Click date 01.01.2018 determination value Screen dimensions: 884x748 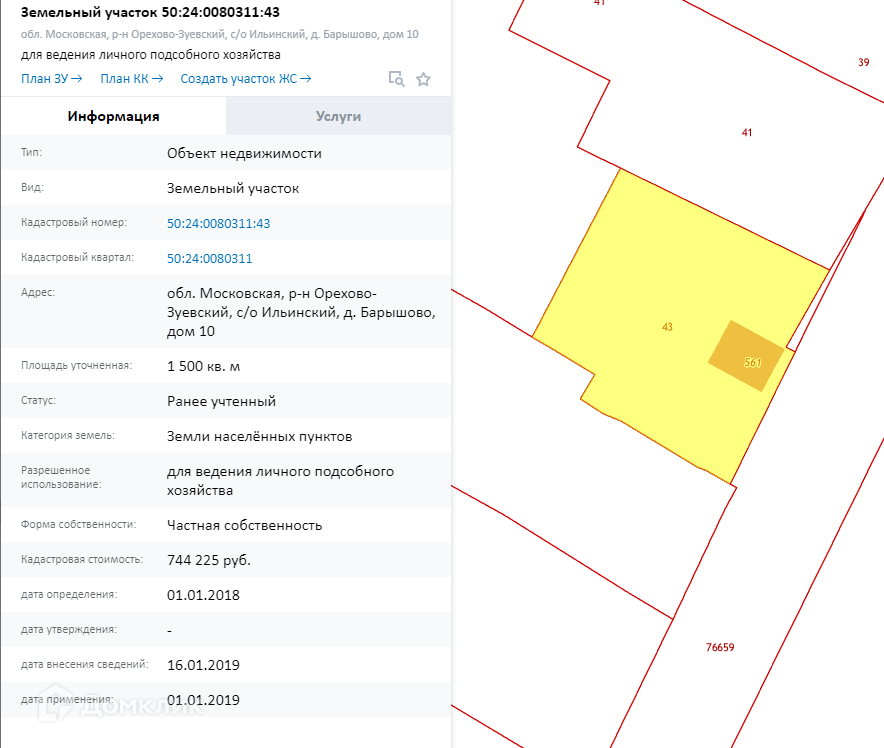click(203, 595)
